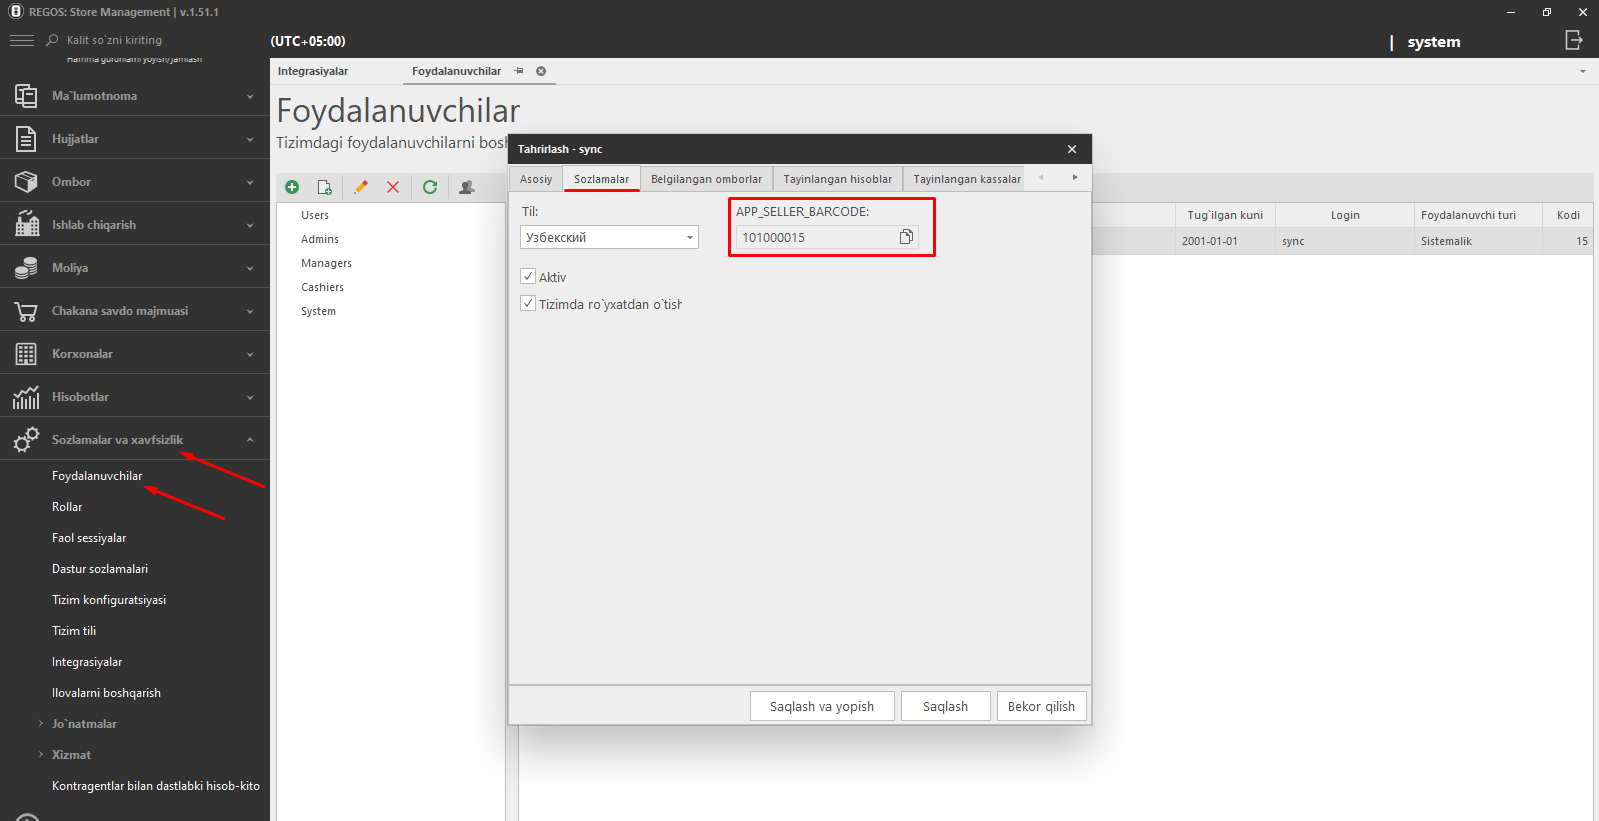The image size is (1599, 821).
Task: Click the Moliya coins icon
Action: (x=26, y=268)
